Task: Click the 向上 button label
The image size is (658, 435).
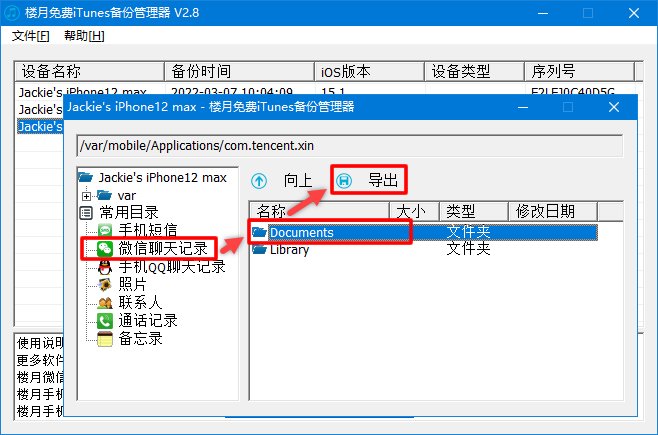Action: coord(298,181)
